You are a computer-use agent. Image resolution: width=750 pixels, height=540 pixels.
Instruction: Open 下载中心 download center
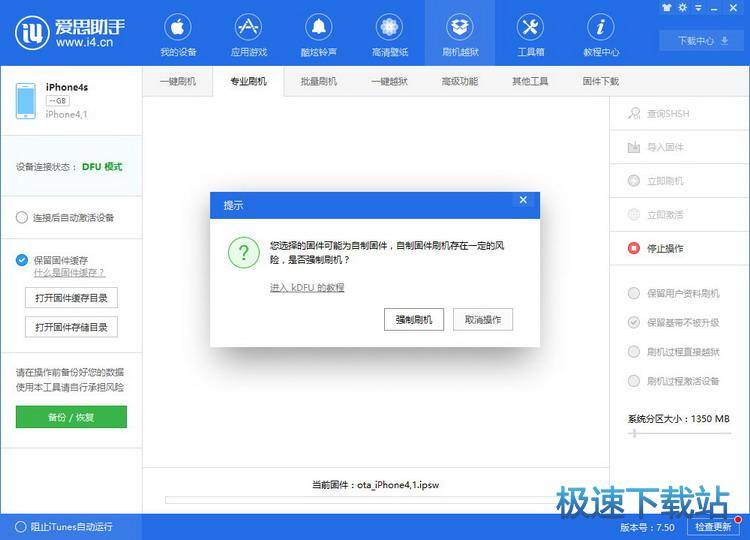702,41
